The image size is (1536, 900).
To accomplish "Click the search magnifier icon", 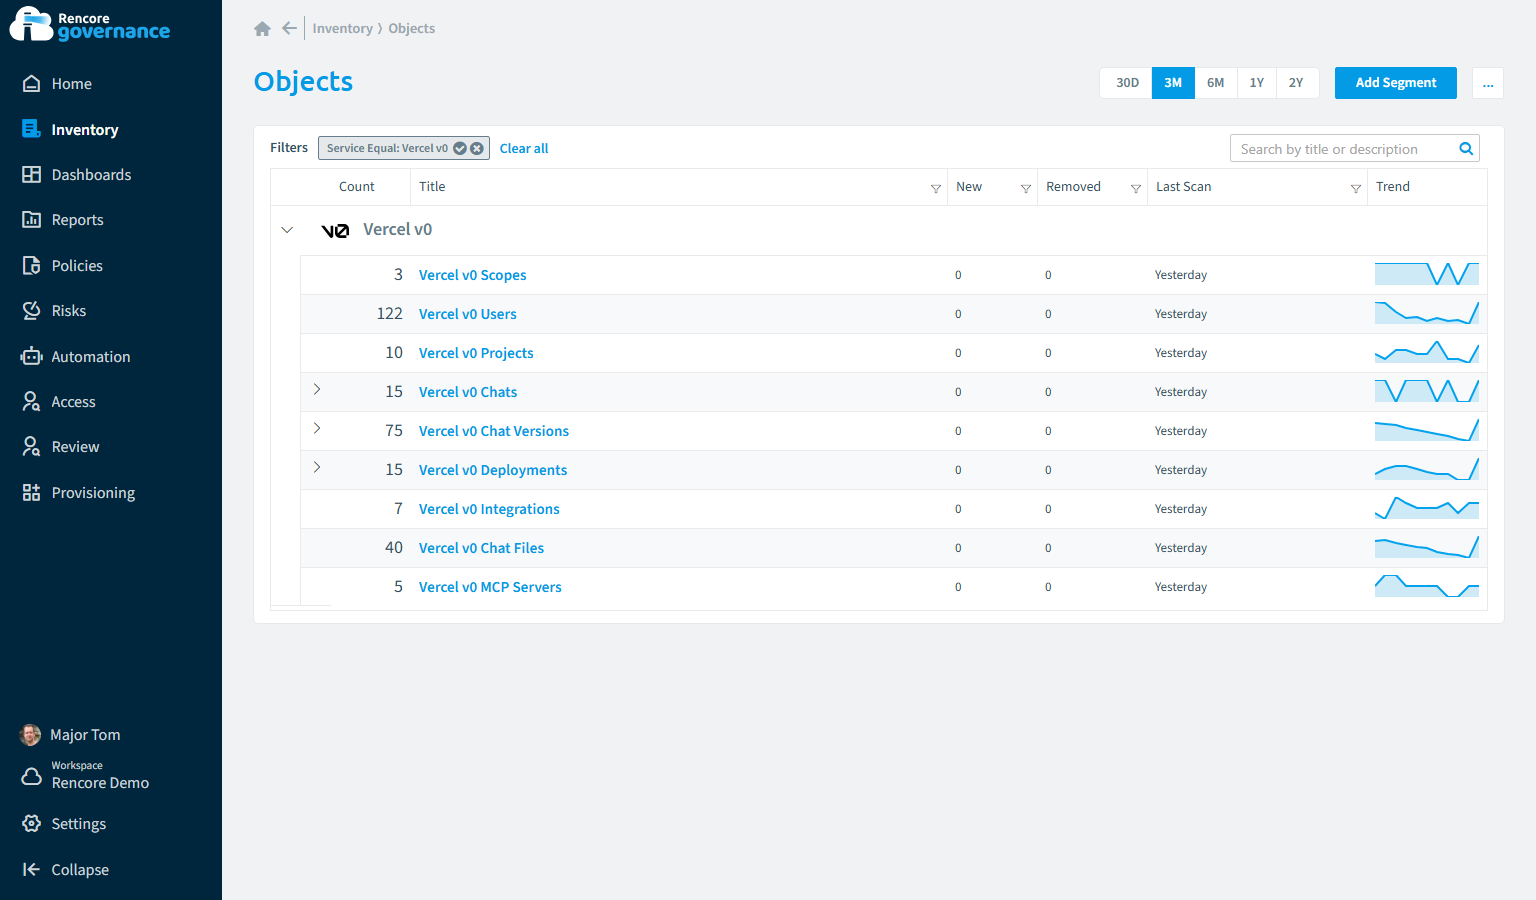I will click(1466, 149).
